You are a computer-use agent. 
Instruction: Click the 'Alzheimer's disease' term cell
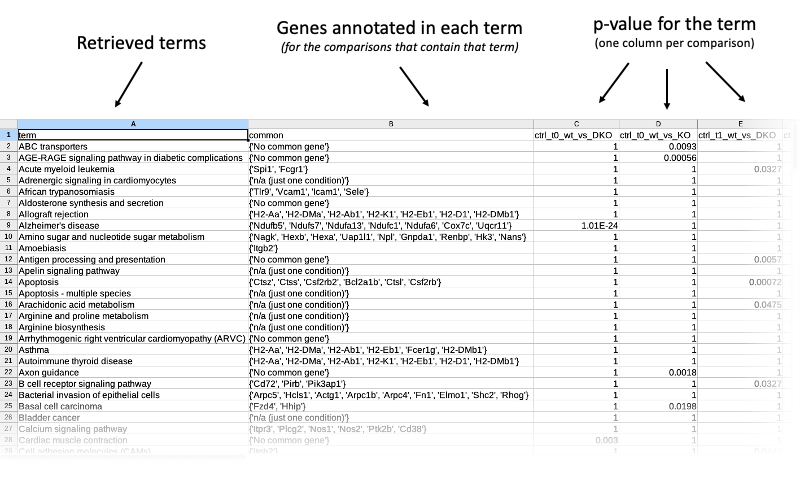(x=132, y=225)
